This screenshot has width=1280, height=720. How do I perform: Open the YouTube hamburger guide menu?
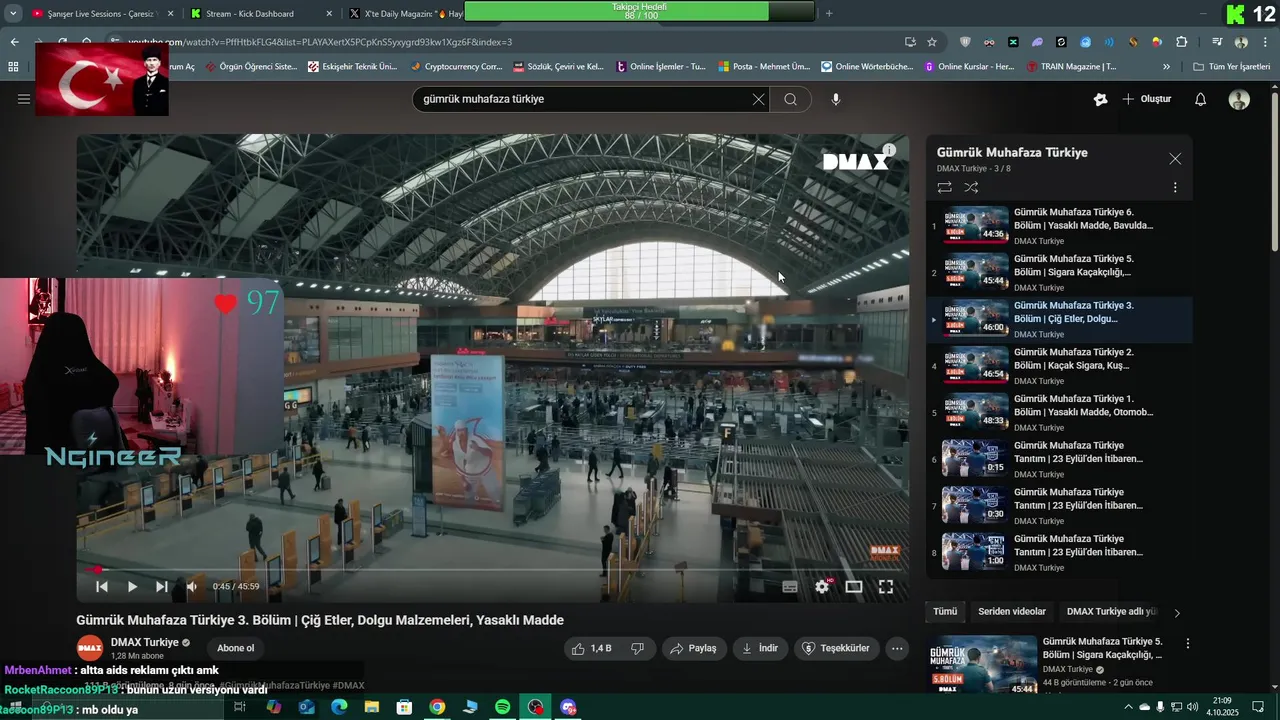pos(23,99)
